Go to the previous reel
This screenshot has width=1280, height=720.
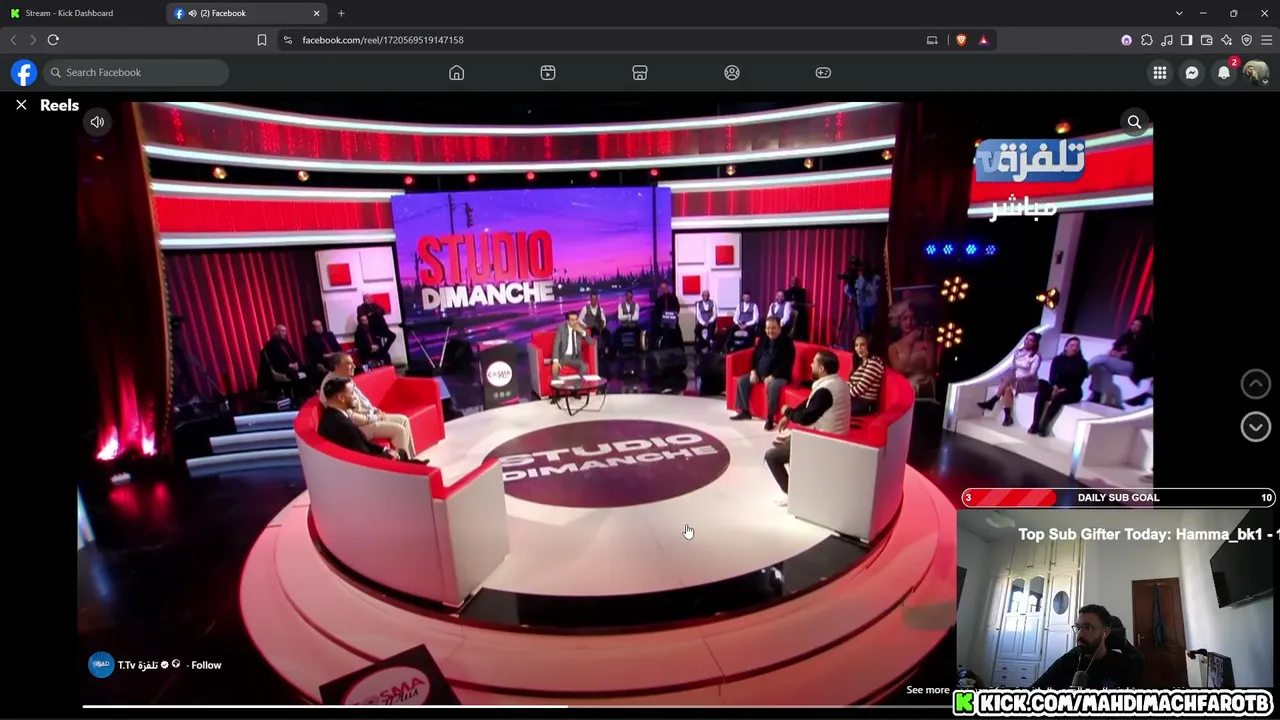pos(1256,383)
